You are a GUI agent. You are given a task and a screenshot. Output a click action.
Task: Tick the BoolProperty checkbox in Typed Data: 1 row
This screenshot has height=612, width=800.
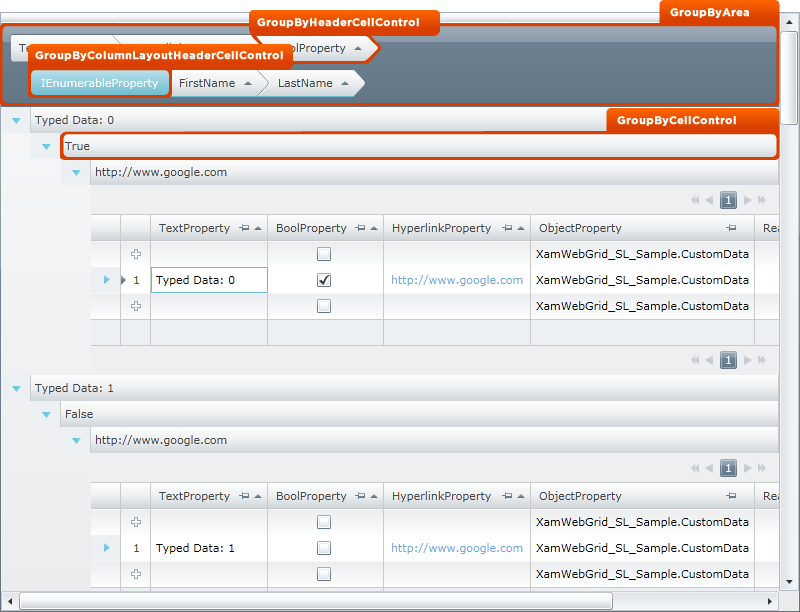pos(324,548)
